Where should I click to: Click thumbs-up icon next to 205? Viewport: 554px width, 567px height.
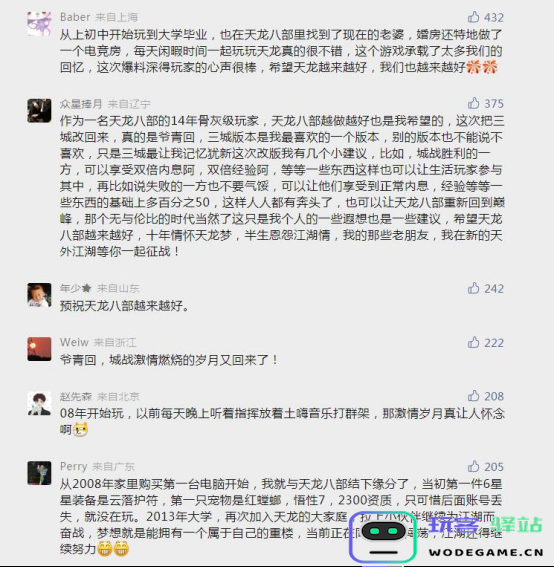tap(473, 466)
